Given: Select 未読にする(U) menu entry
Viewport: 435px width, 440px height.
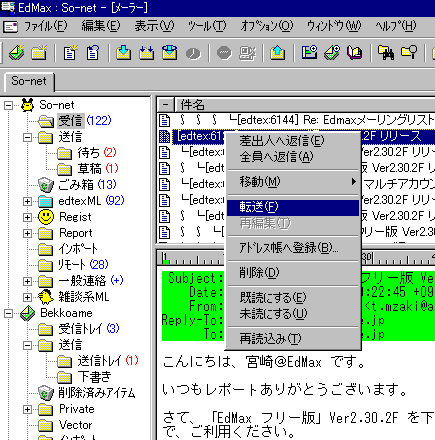Looking at the screenshot, I should pyautogui.click(x=293, y=313).
